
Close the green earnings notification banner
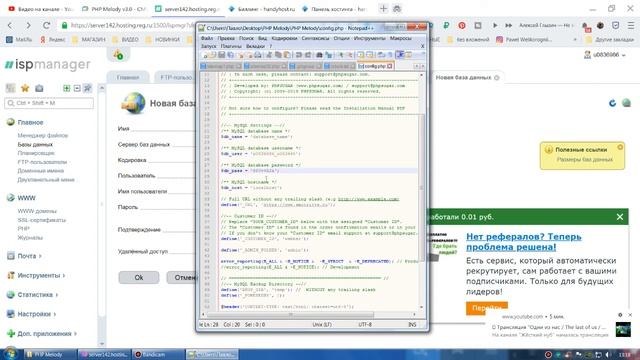pyautogui.click(x=620, y=217)
